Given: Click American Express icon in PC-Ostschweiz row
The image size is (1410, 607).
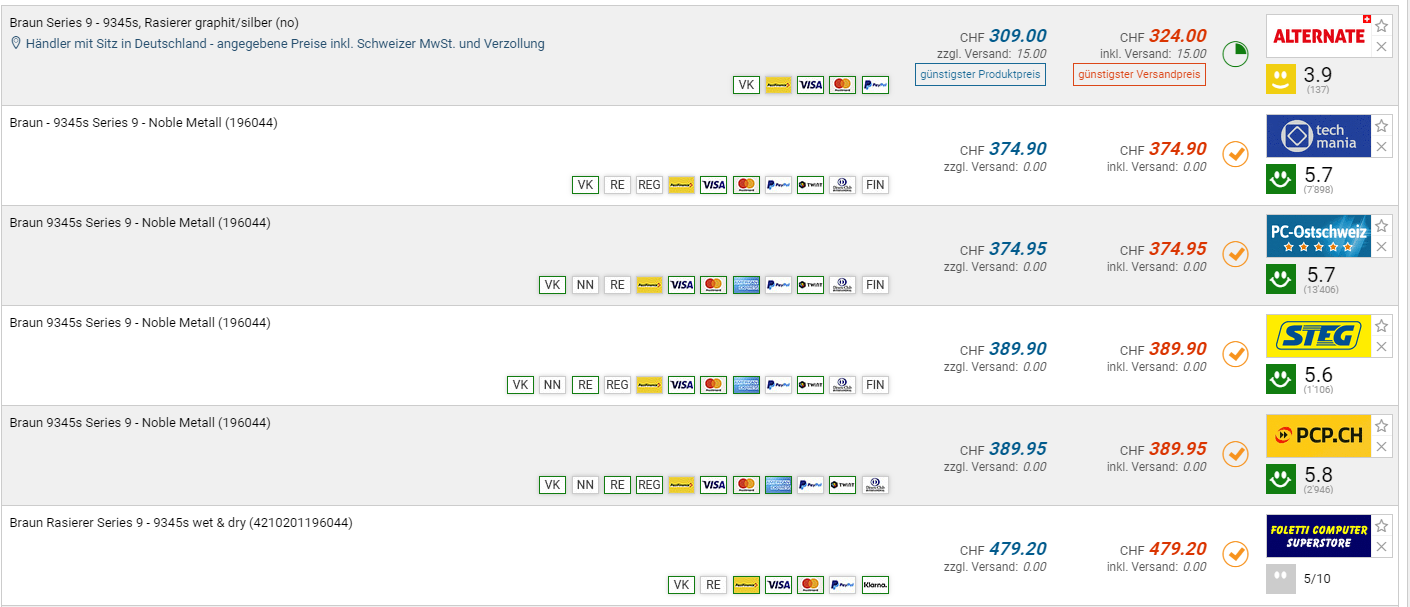Looking at the screenshot, I should point(746,285).
